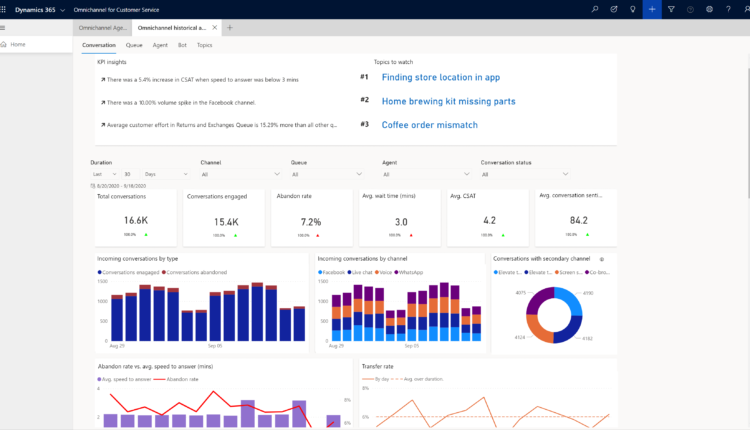
Task: Switch to the Topics tab
Action: (x=204, y=45)
